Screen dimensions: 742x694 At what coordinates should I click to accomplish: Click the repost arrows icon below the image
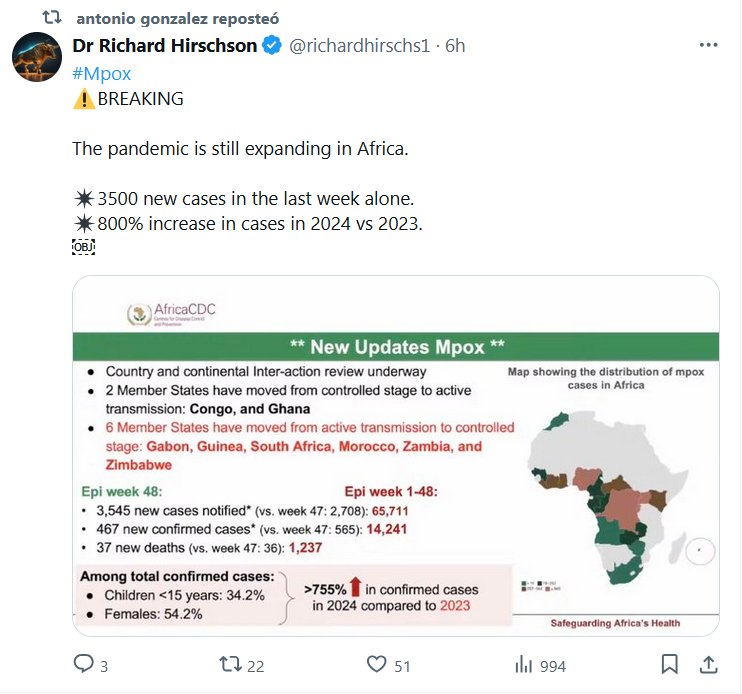click(231, 665)
